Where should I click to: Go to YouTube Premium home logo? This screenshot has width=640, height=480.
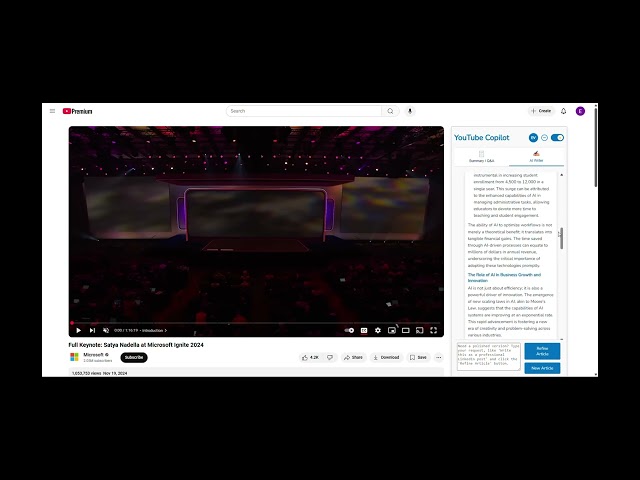pyautogui.click(x=78, y=111)
